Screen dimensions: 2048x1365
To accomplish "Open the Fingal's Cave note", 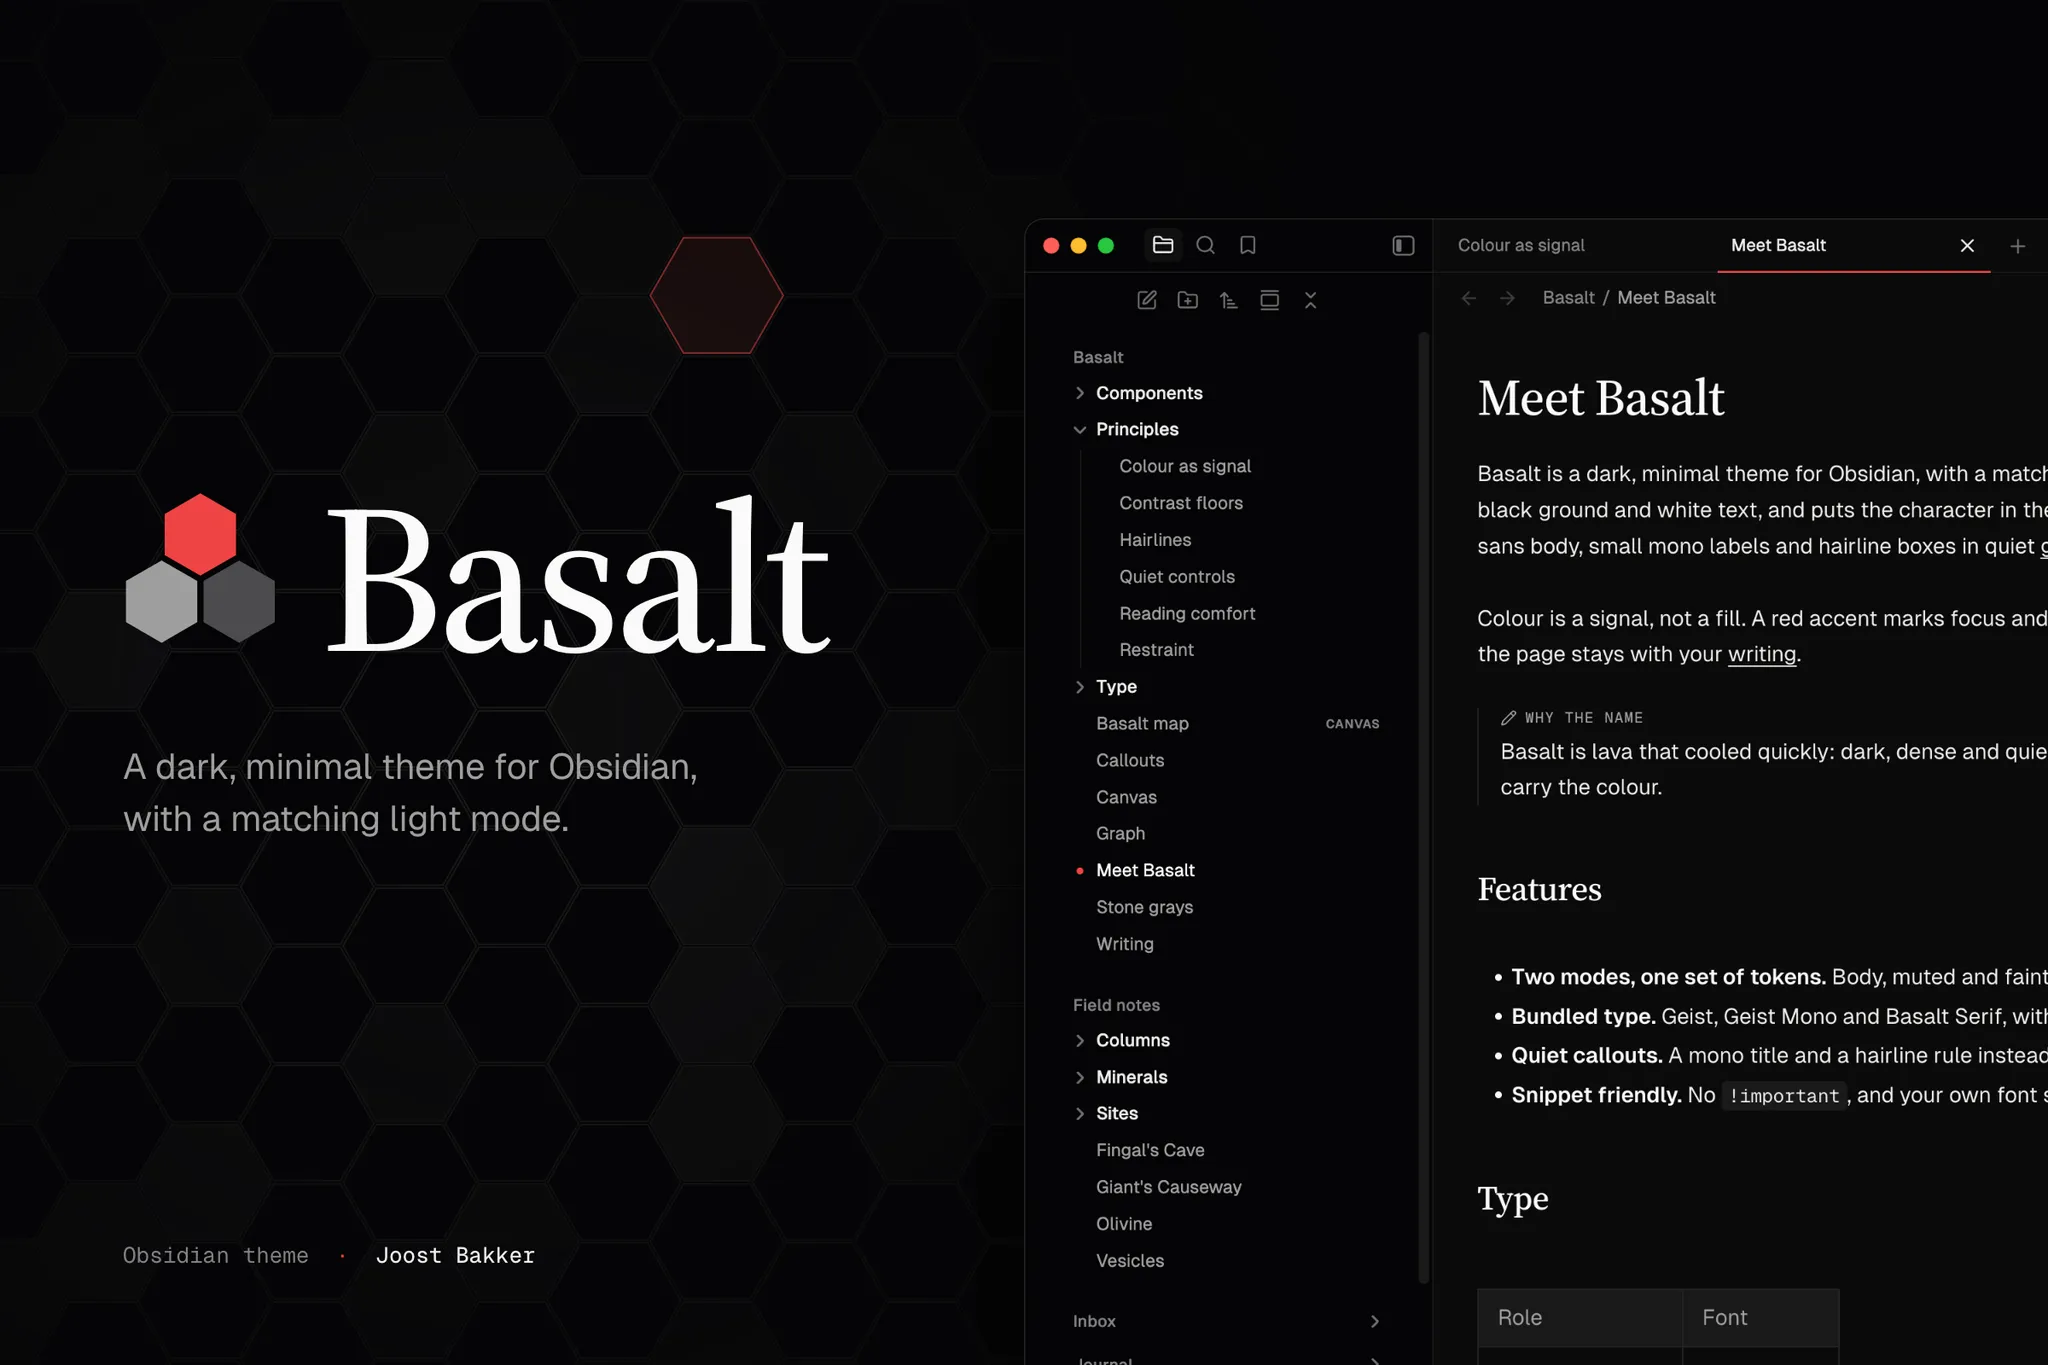I will 1150,1150.
